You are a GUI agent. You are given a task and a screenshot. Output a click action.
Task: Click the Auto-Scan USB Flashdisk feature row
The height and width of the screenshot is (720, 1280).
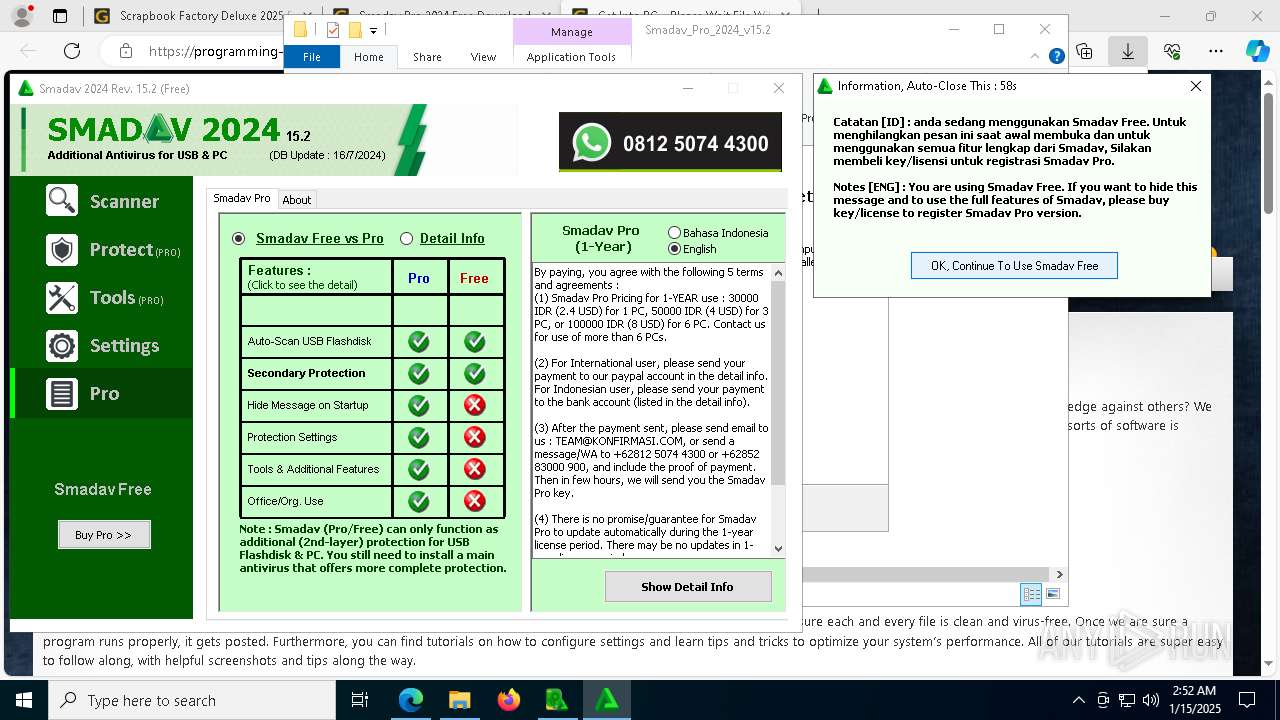[315, 342]
